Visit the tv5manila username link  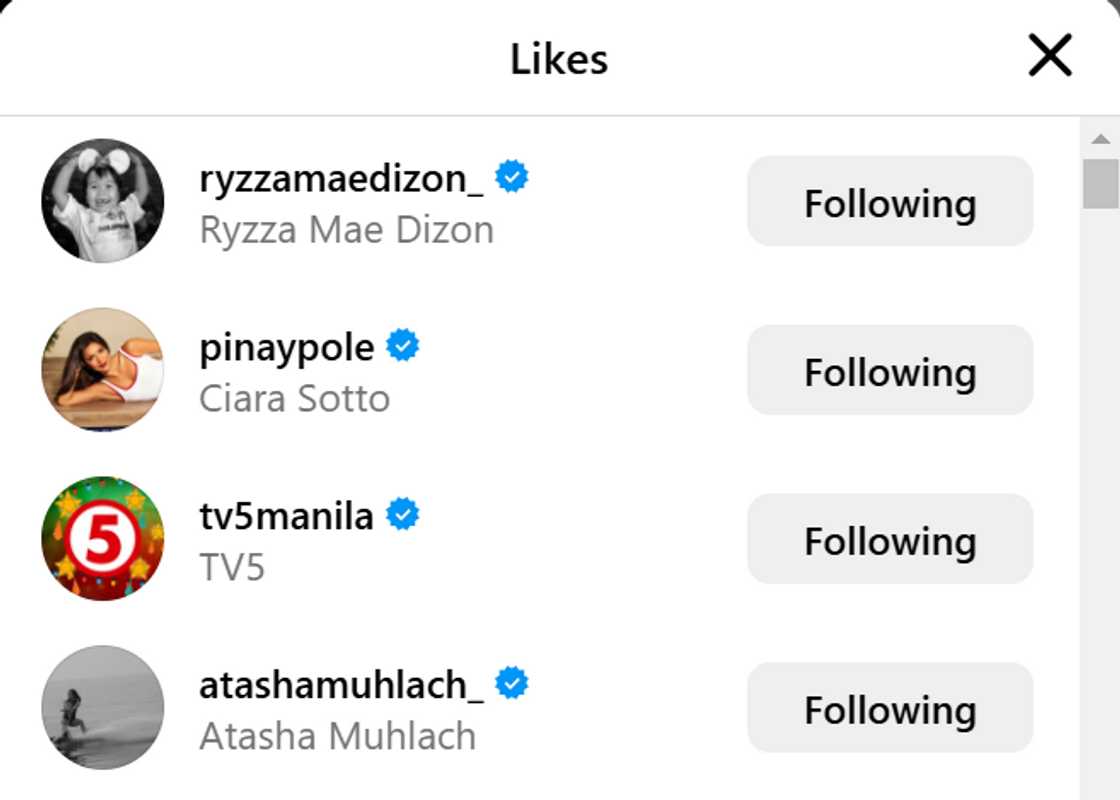click(286, 516)
